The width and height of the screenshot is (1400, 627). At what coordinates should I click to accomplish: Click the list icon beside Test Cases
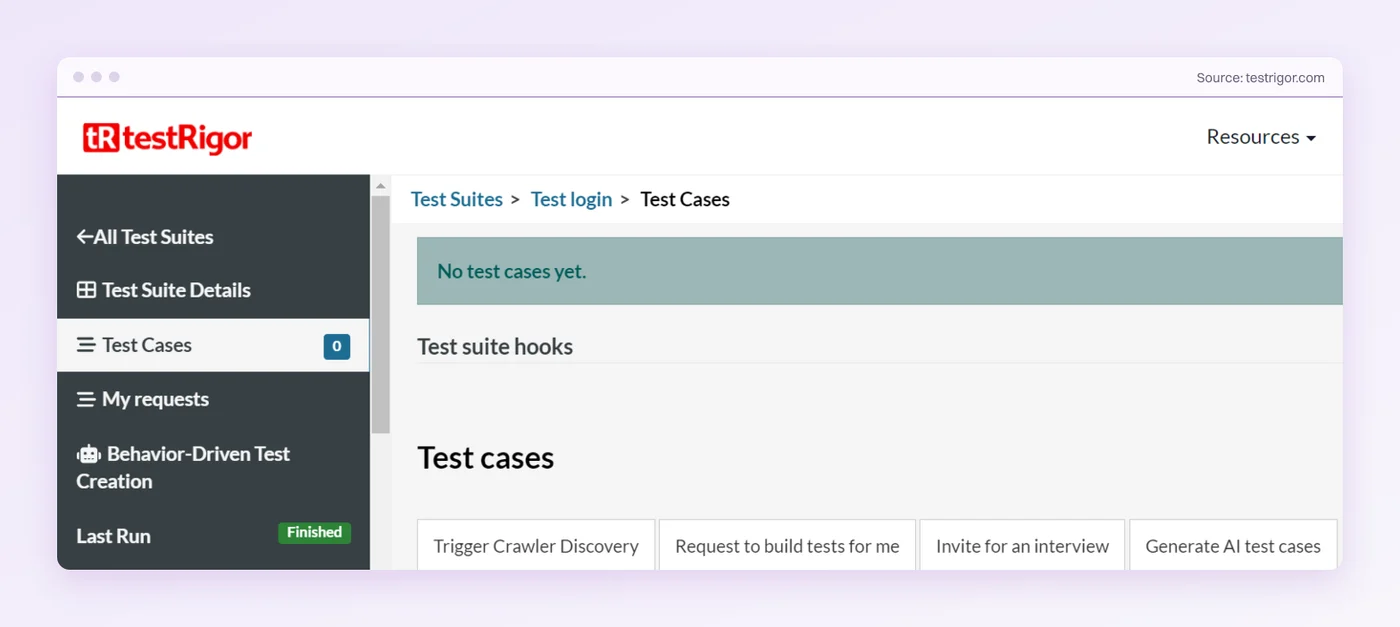coord(86,345)
